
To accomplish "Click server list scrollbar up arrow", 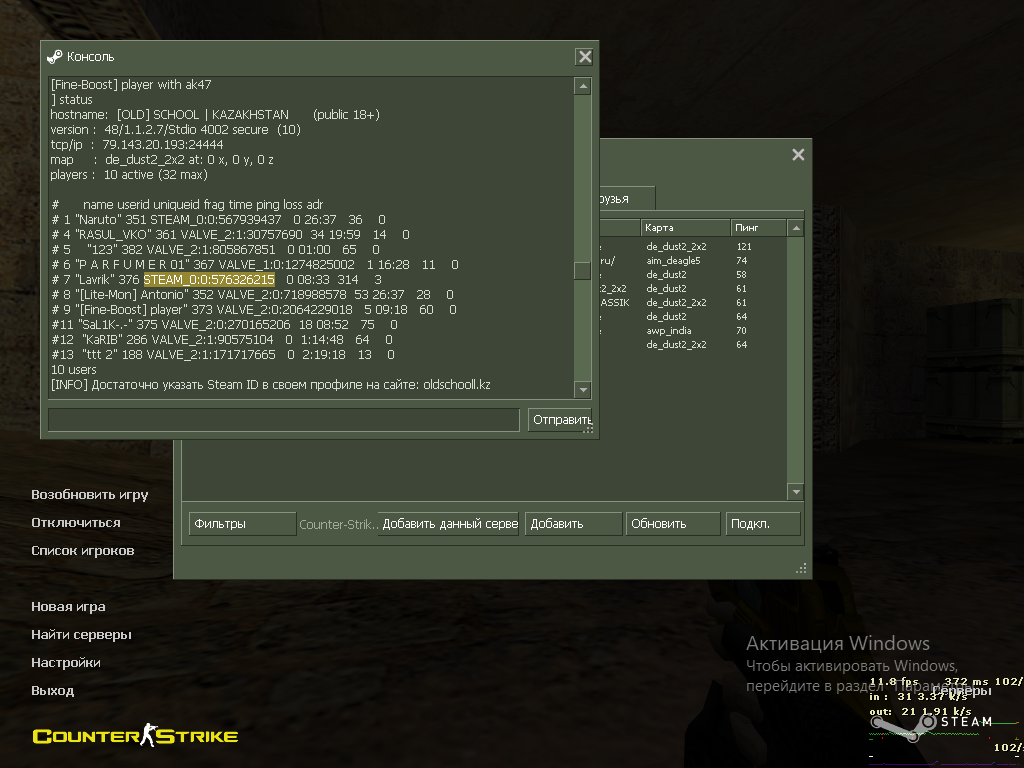I will [795, 228].
